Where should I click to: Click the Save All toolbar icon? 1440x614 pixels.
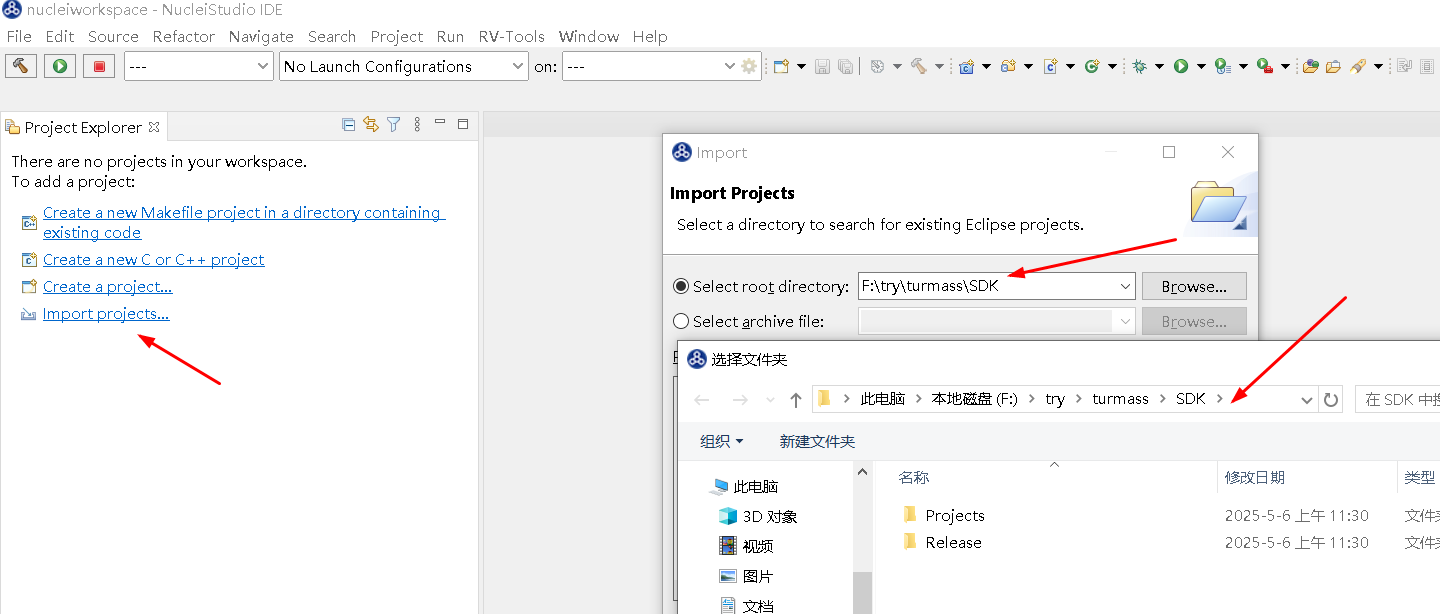(845, 66)
